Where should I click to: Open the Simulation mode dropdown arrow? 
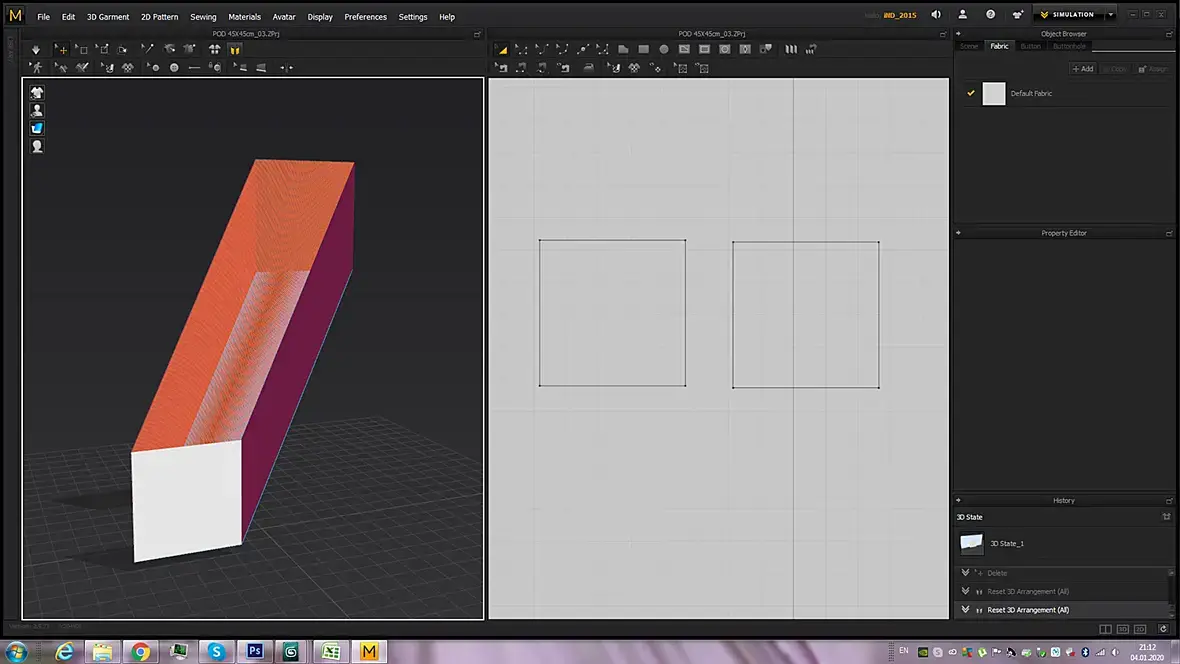[x=1111, y=14]
